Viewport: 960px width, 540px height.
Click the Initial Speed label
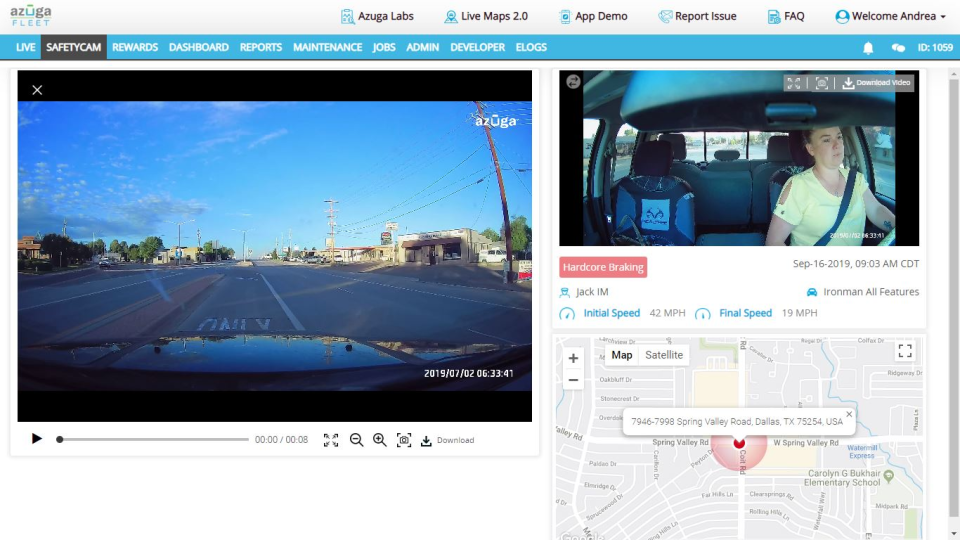pyautogui.click(x=611, y=313)
